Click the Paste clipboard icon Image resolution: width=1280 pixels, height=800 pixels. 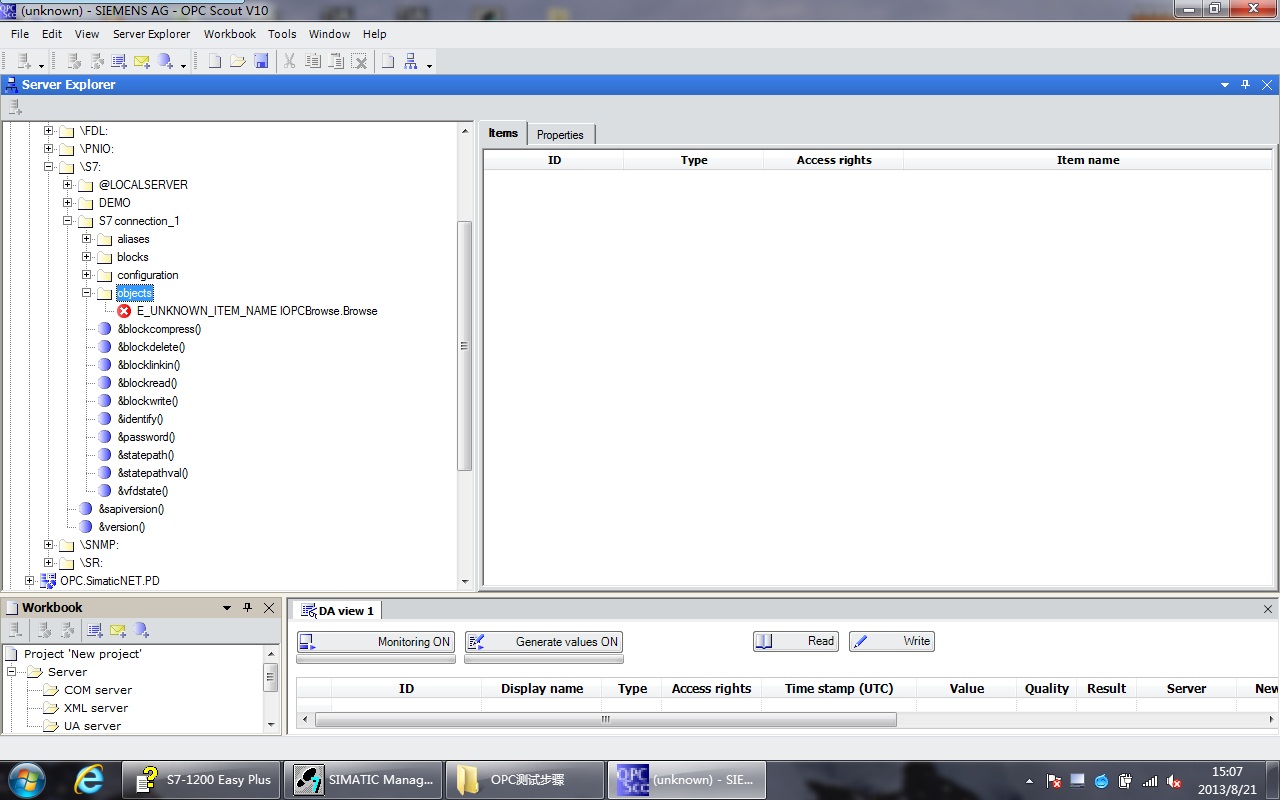[x=337, y=62]
